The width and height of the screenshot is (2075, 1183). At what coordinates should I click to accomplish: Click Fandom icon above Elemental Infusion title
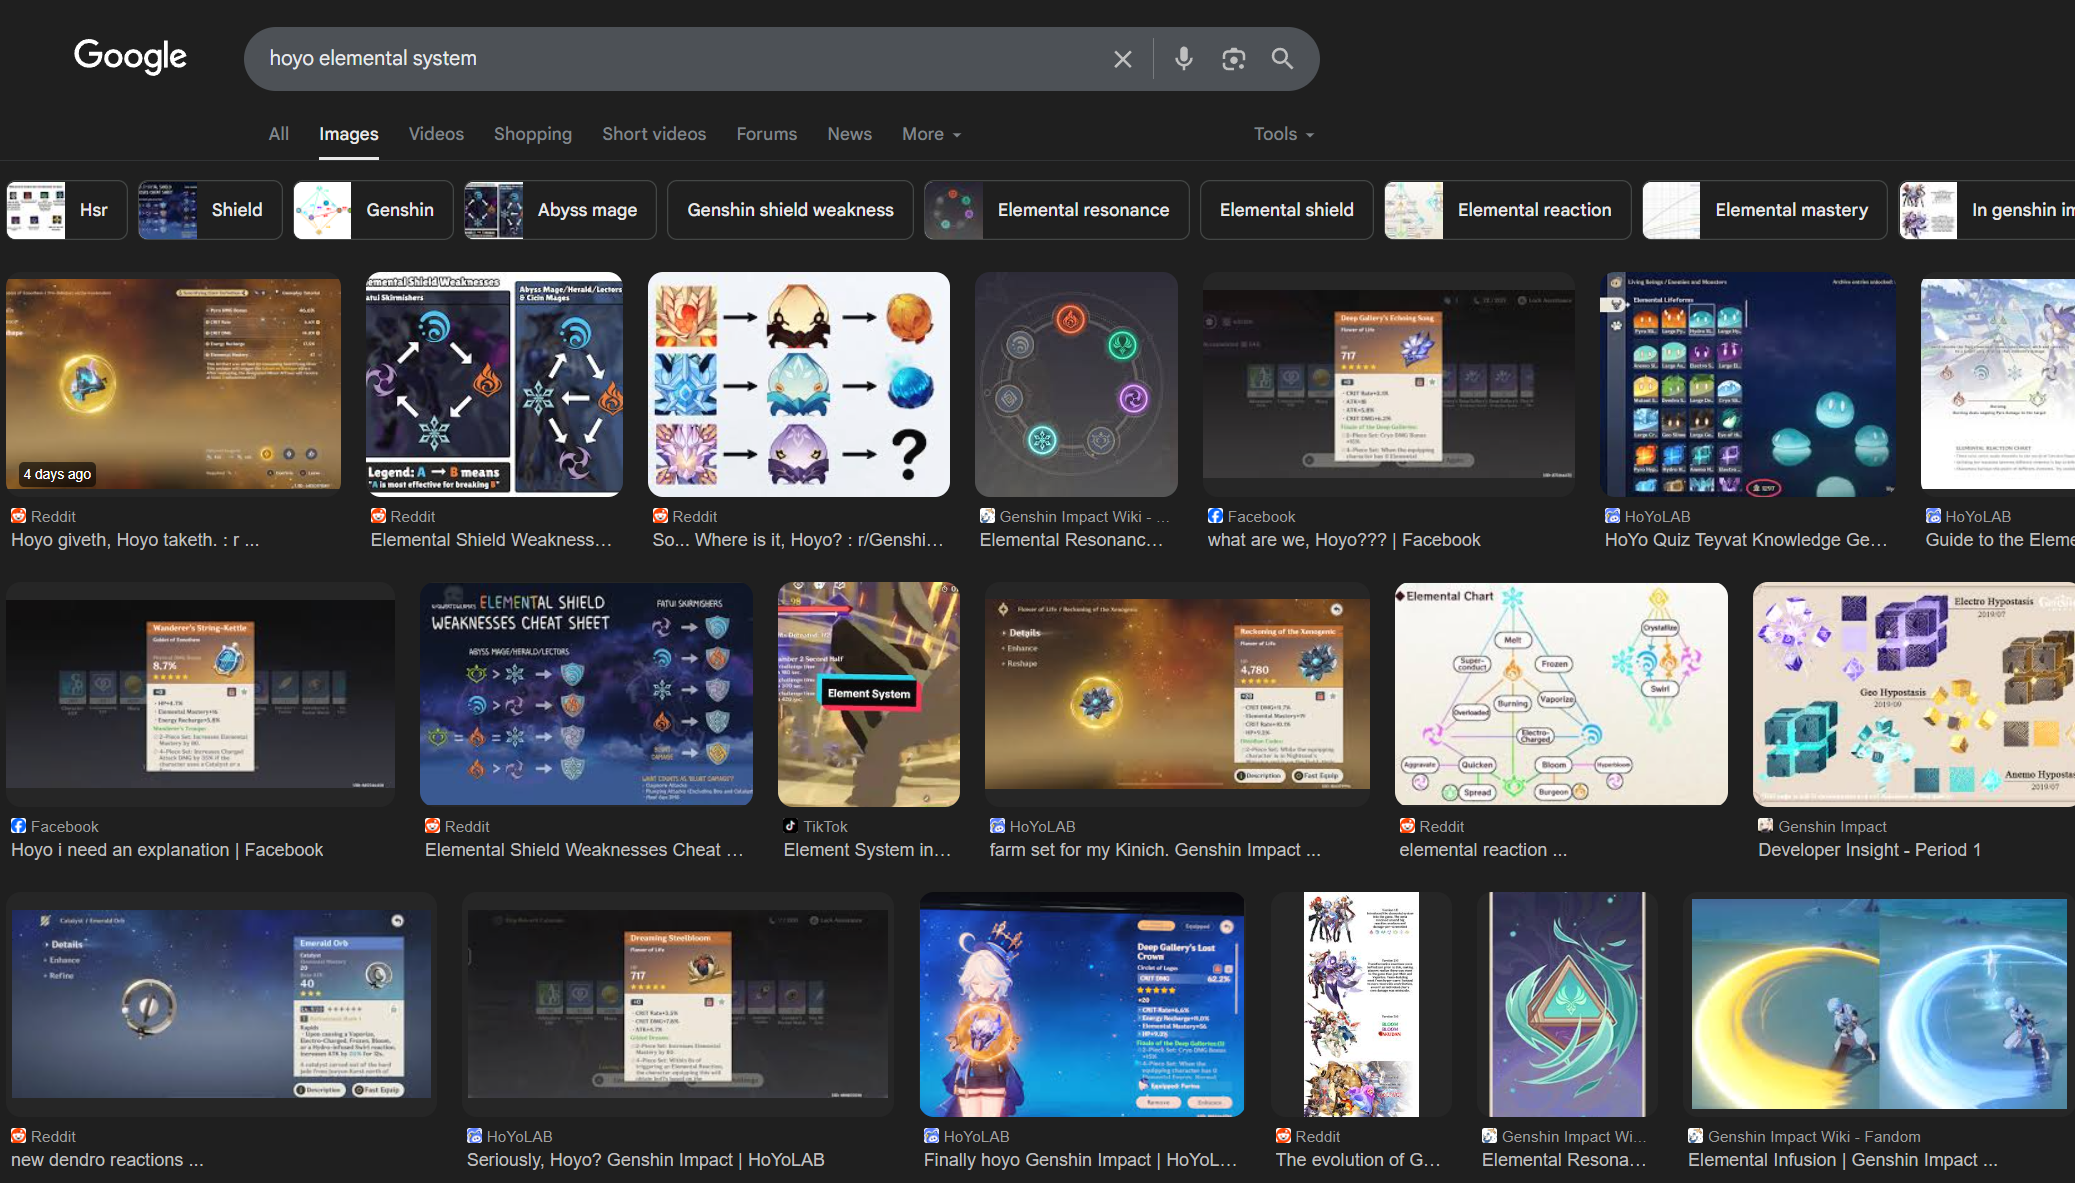1695,1136
